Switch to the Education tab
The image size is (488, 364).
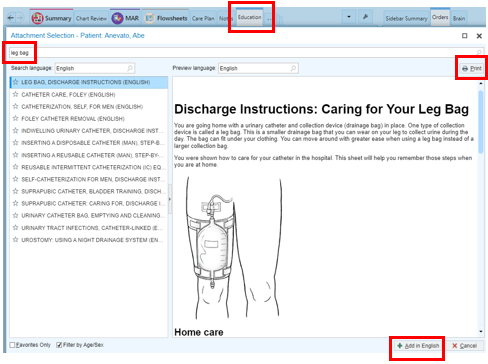click(x=249, y=17)
